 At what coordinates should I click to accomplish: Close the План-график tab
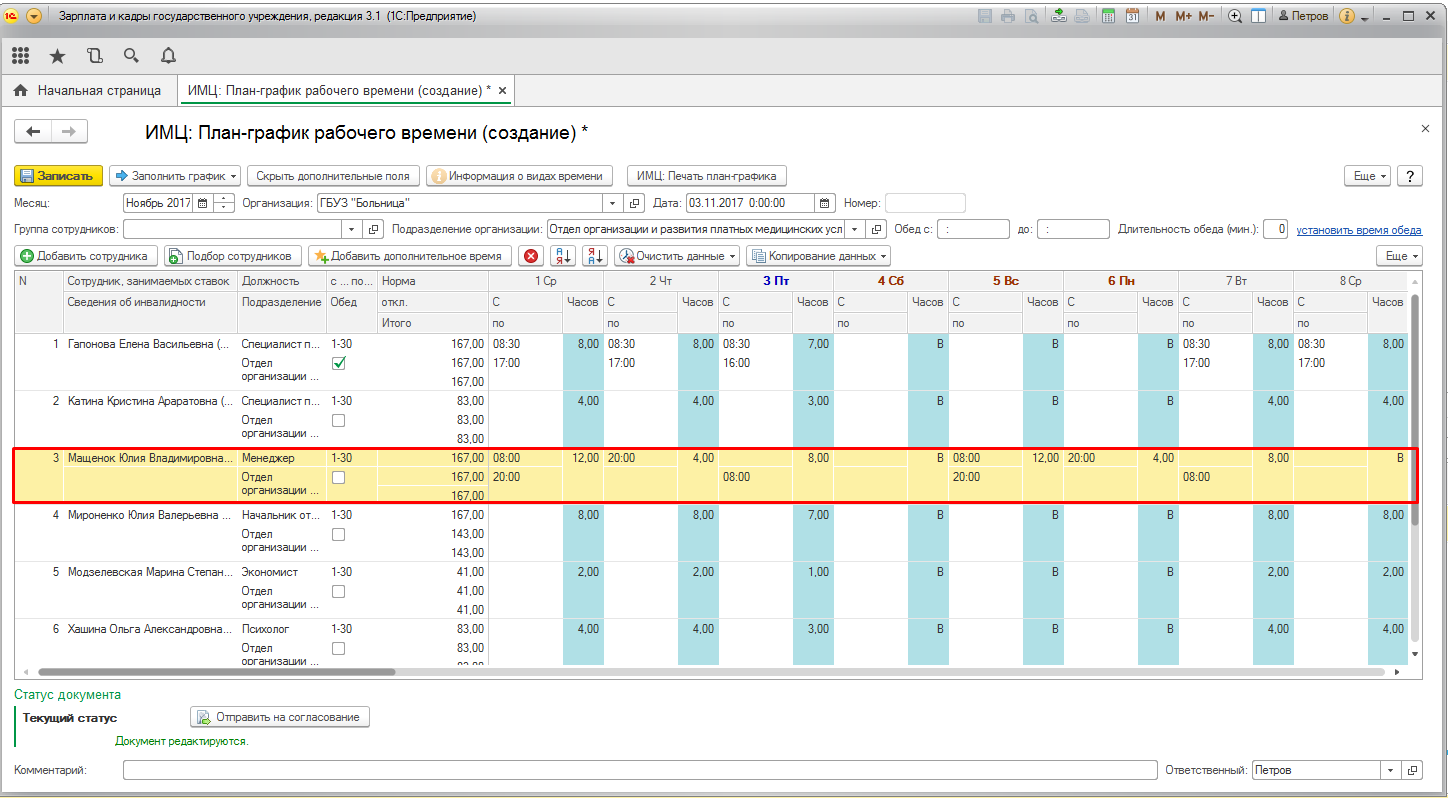coord(503,91)
